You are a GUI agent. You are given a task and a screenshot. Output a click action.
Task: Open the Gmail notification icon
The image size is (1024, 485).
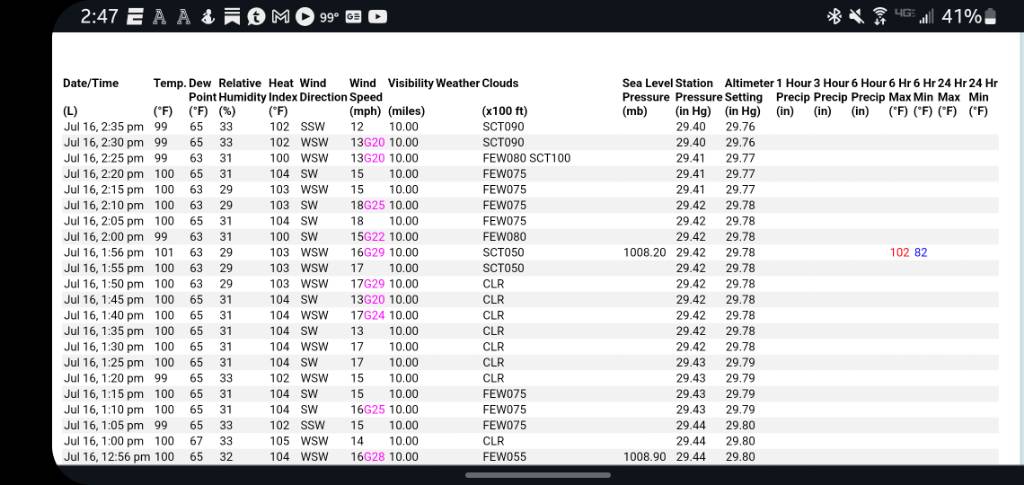pyautogui.click(x=280, y=16)
